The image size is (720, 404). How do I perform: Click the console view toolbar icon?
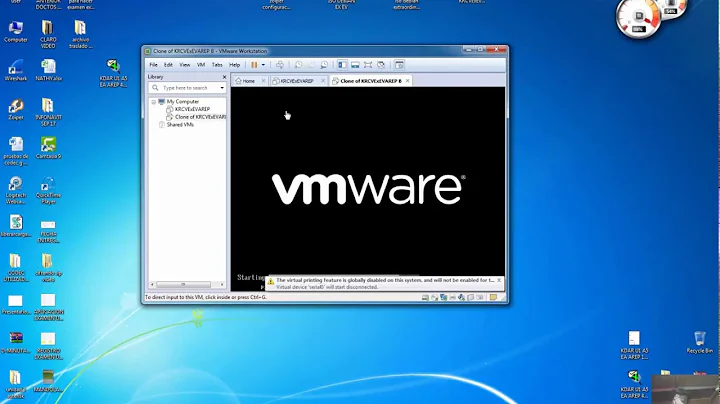coord(399,65)
